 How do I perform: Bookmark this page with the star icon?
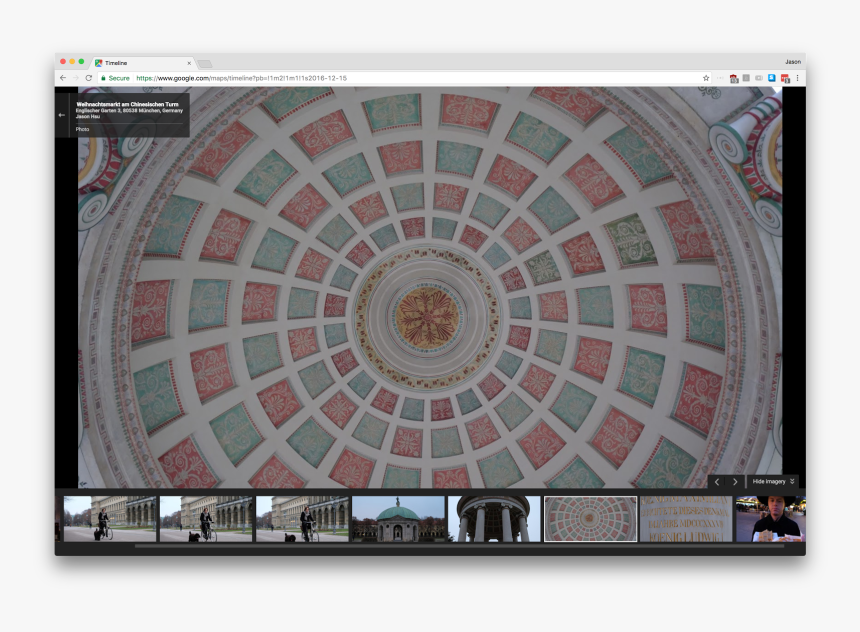point(706,78)
